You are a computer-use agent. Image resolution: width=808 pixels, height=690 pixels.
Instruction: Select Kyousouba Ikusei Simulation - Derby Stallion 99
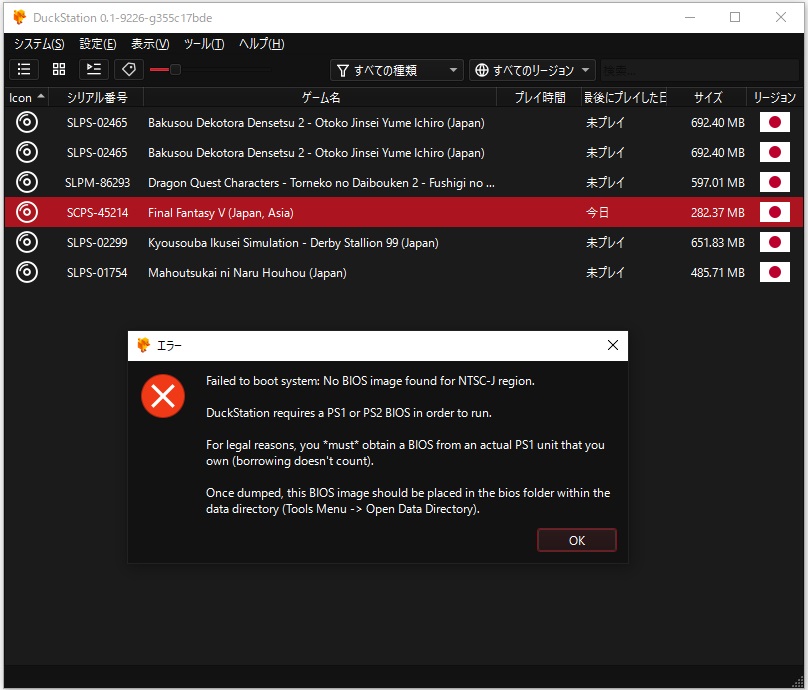293,243
